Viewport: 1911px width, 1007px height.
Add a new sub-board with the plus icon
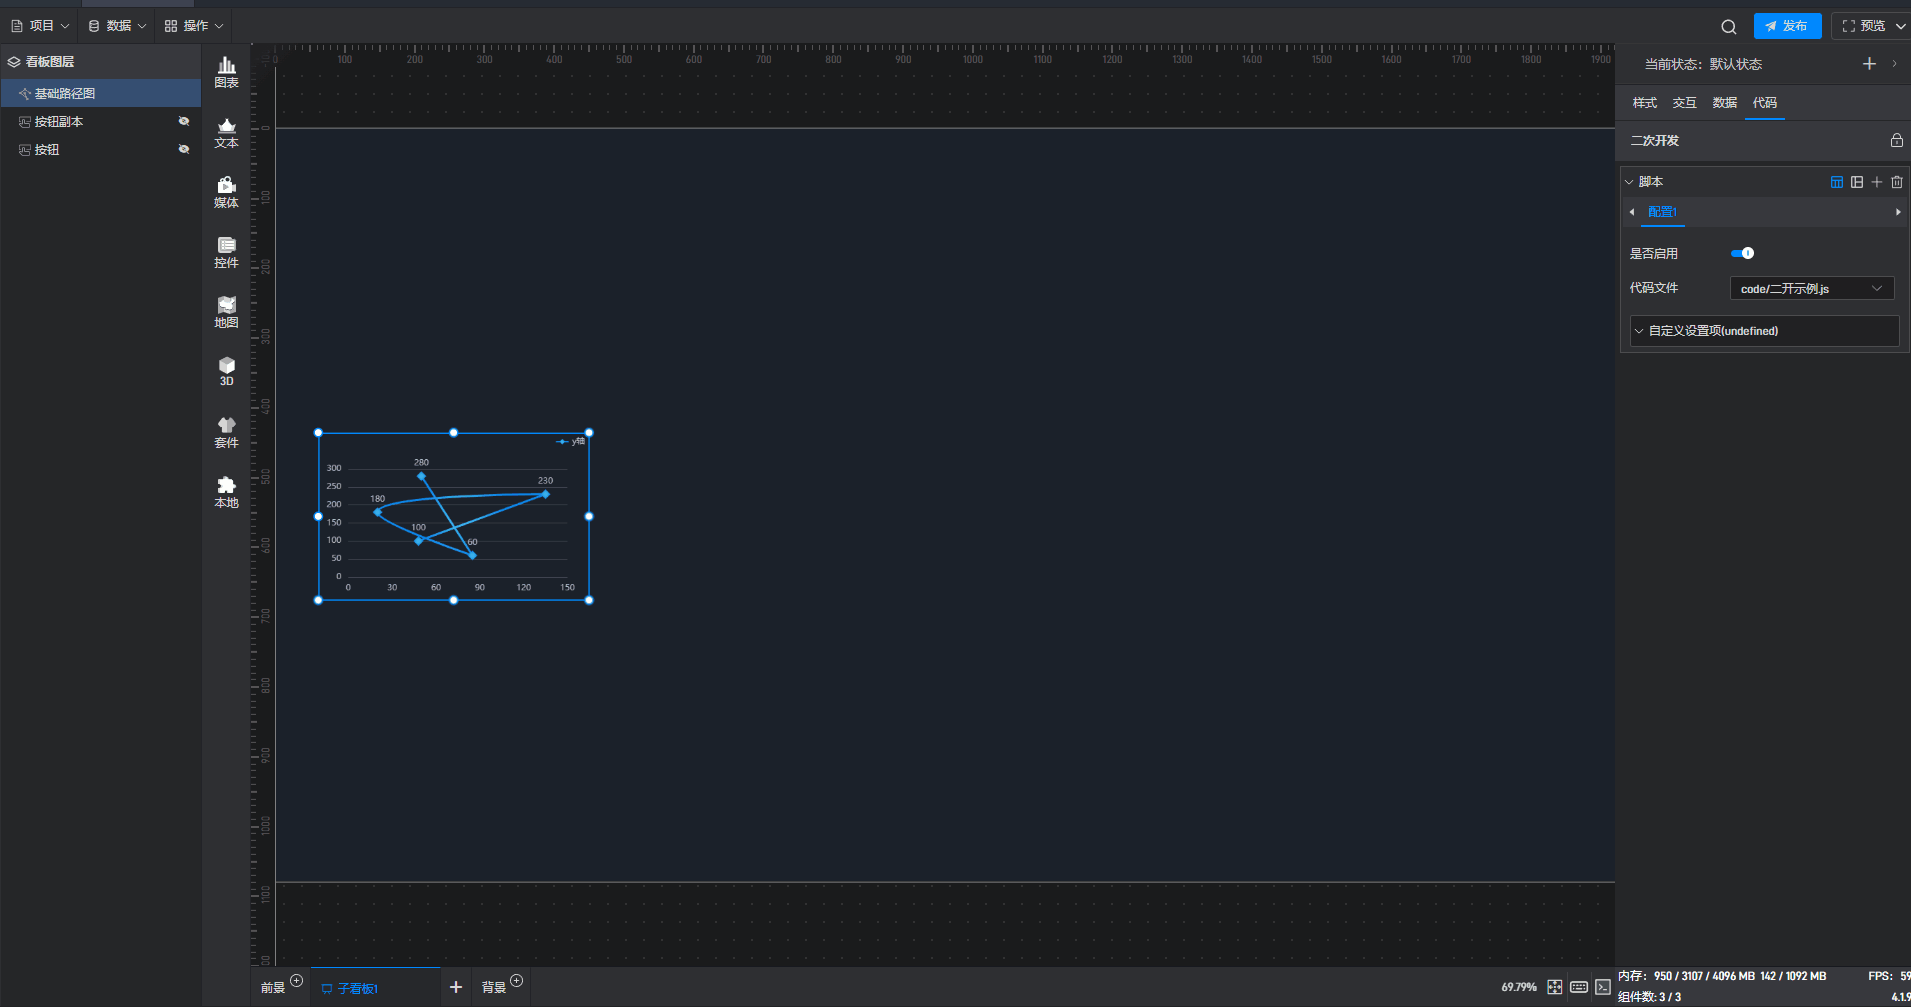pos(456,987)
